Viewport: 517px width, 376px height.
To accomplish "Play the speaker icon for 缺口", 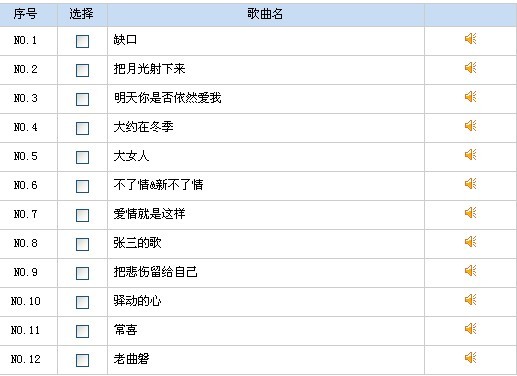I will click(470, 39).
